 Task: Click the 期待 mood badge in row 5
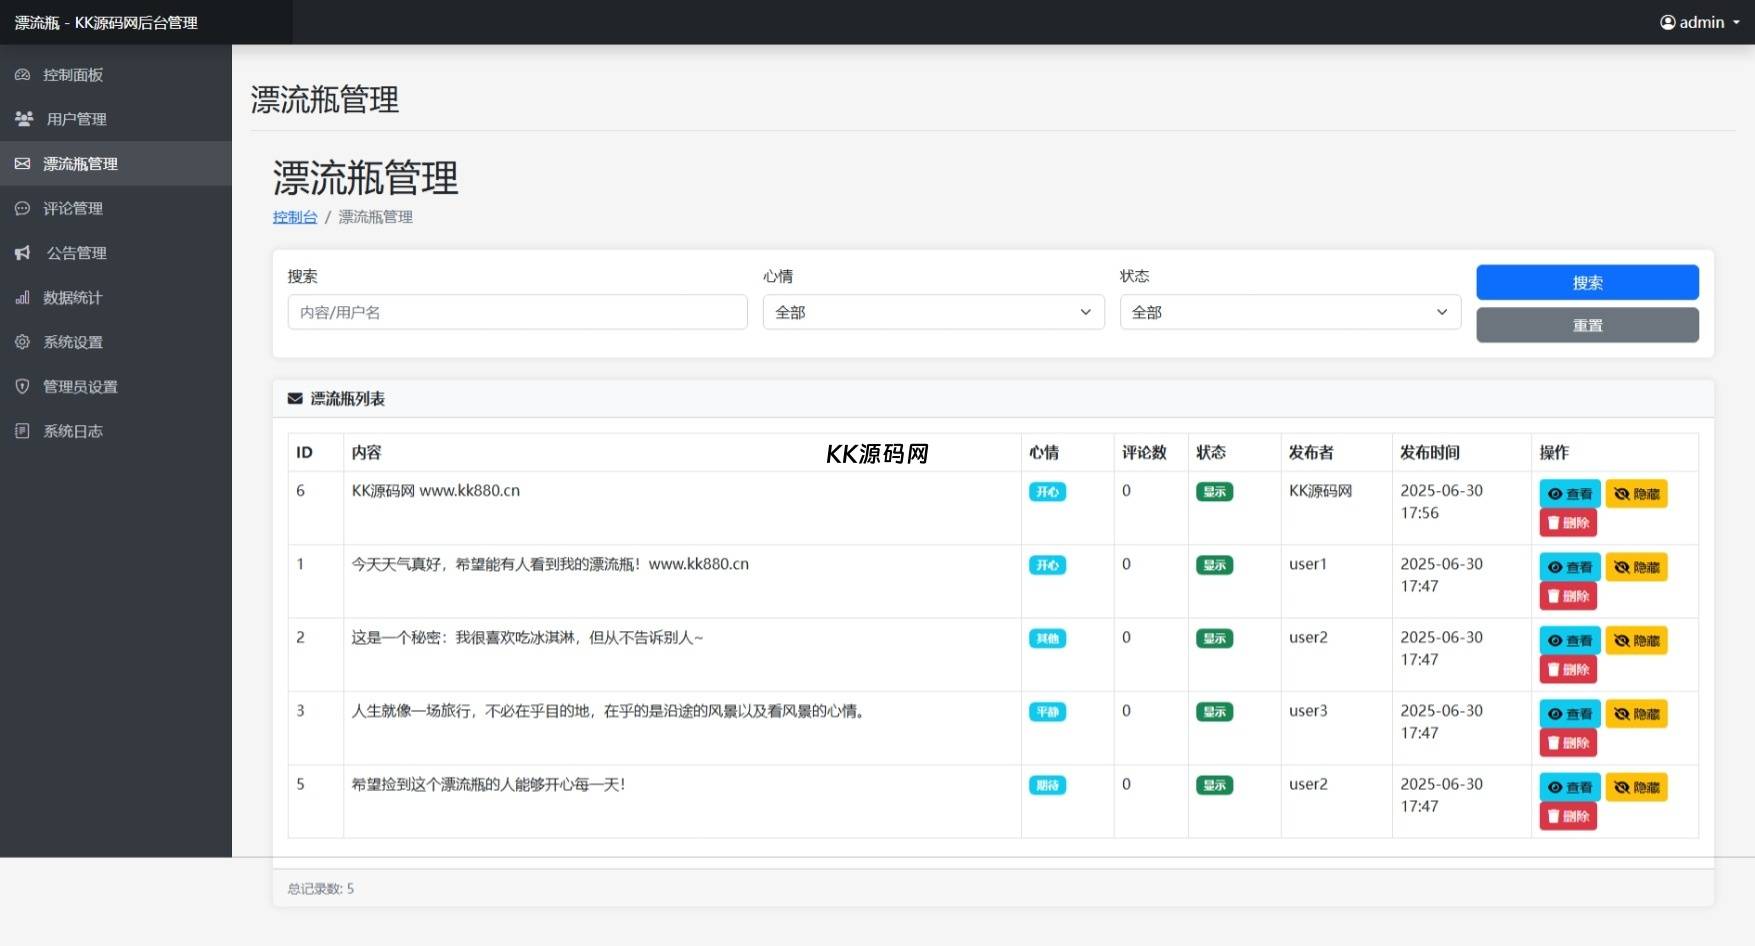[1047, 785]
